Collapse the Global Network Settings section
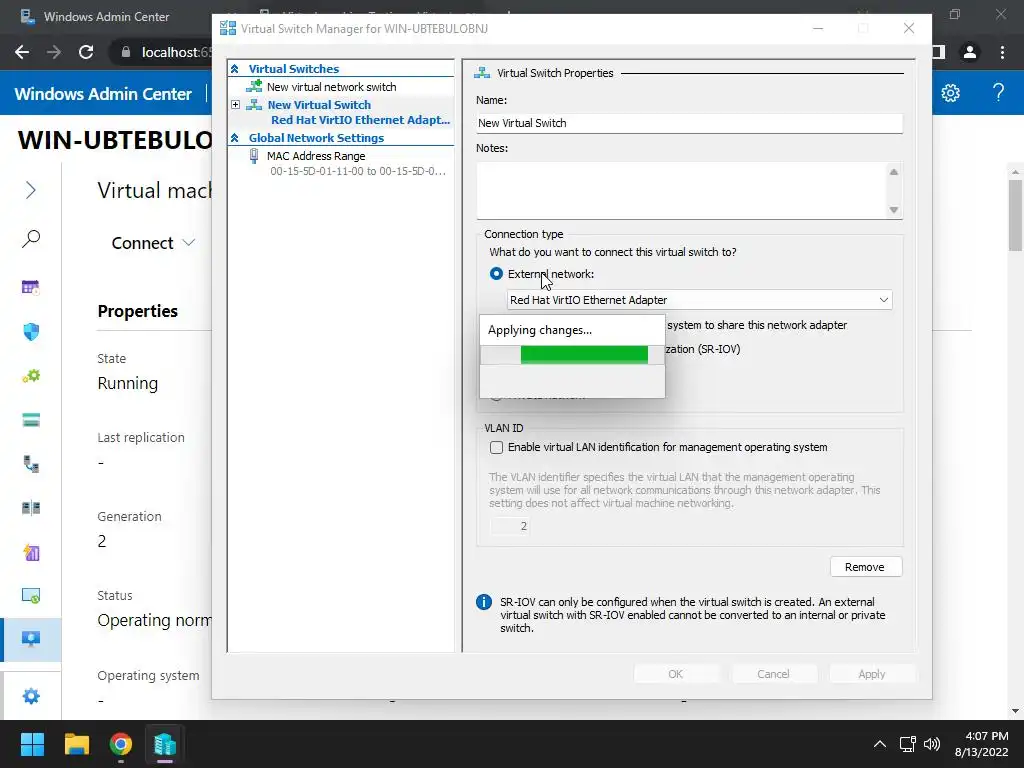The image size is (1024, 768). click(x=234, y=138)
